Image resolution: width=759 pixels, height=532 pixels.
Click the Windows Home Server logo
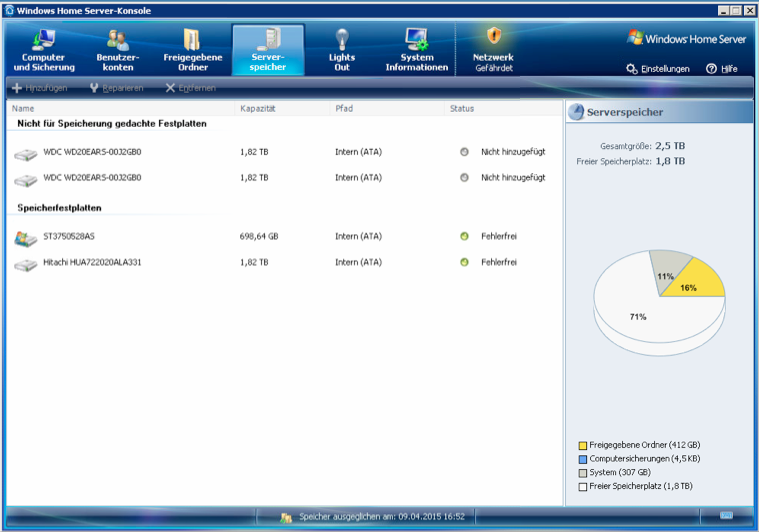pyautogui.click(x=686, y=38)
